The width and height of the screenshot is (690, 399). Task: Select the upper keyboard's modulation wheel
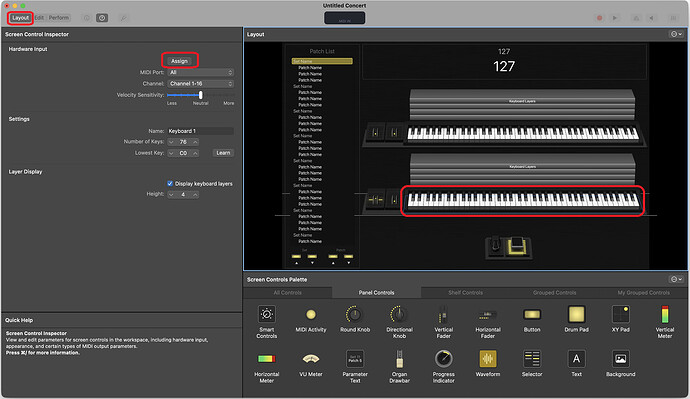pyautogui.click(x=394, y=132)
